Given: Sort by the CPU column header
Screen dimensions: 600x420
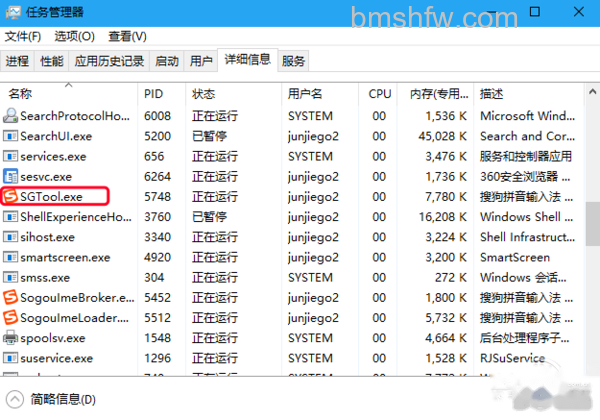Looking at the screenshot, I should (x=378, y=94).
